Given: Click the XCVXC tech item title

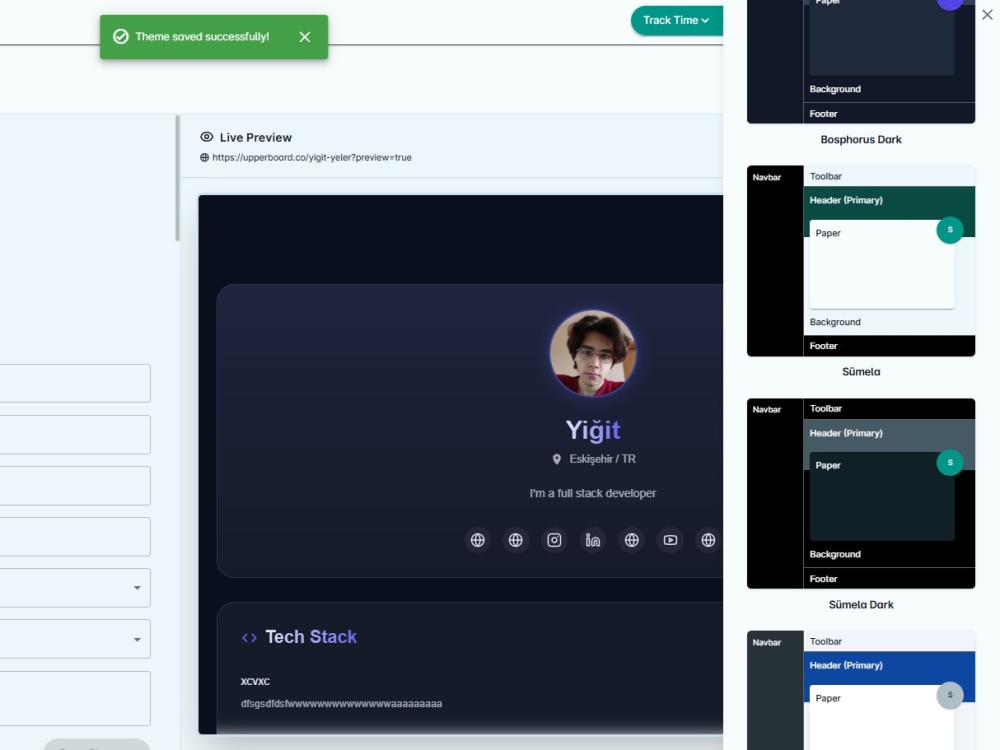Looking at the screenshot, I should pos(255,682).
